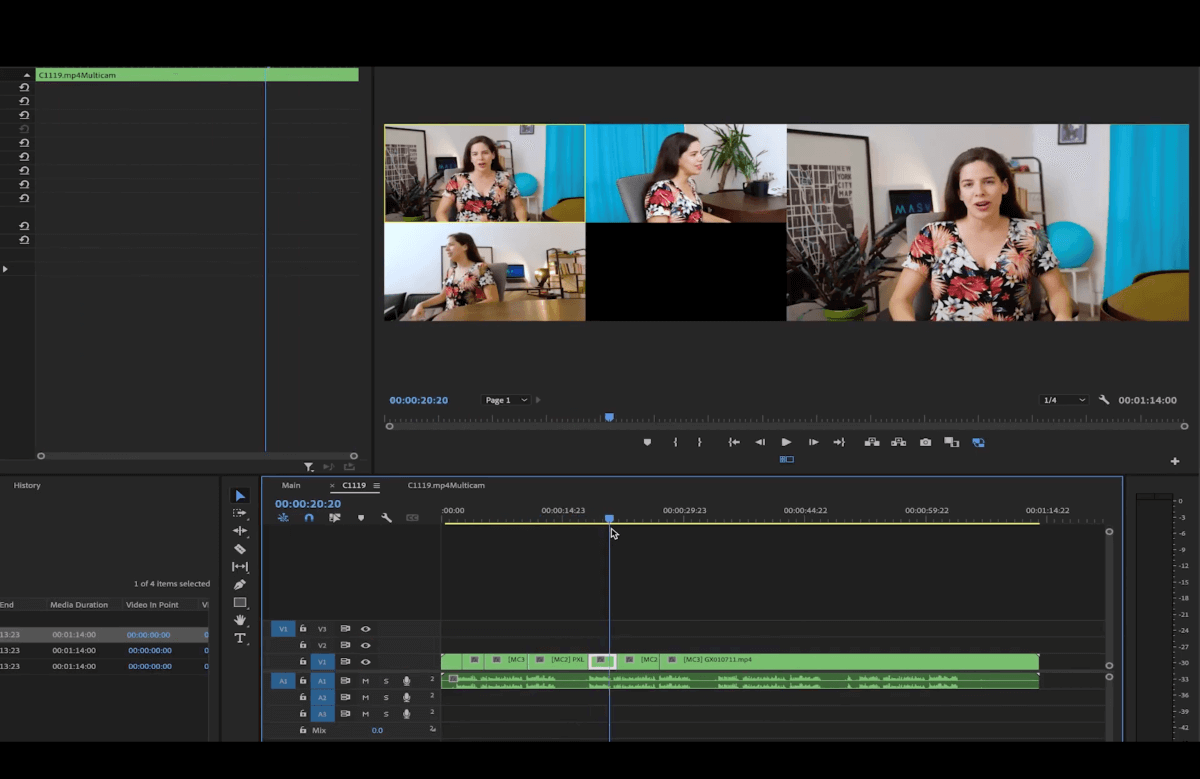Select the Razor tool
Viewport: 1200px width, 779px height.
coord(240,549)
